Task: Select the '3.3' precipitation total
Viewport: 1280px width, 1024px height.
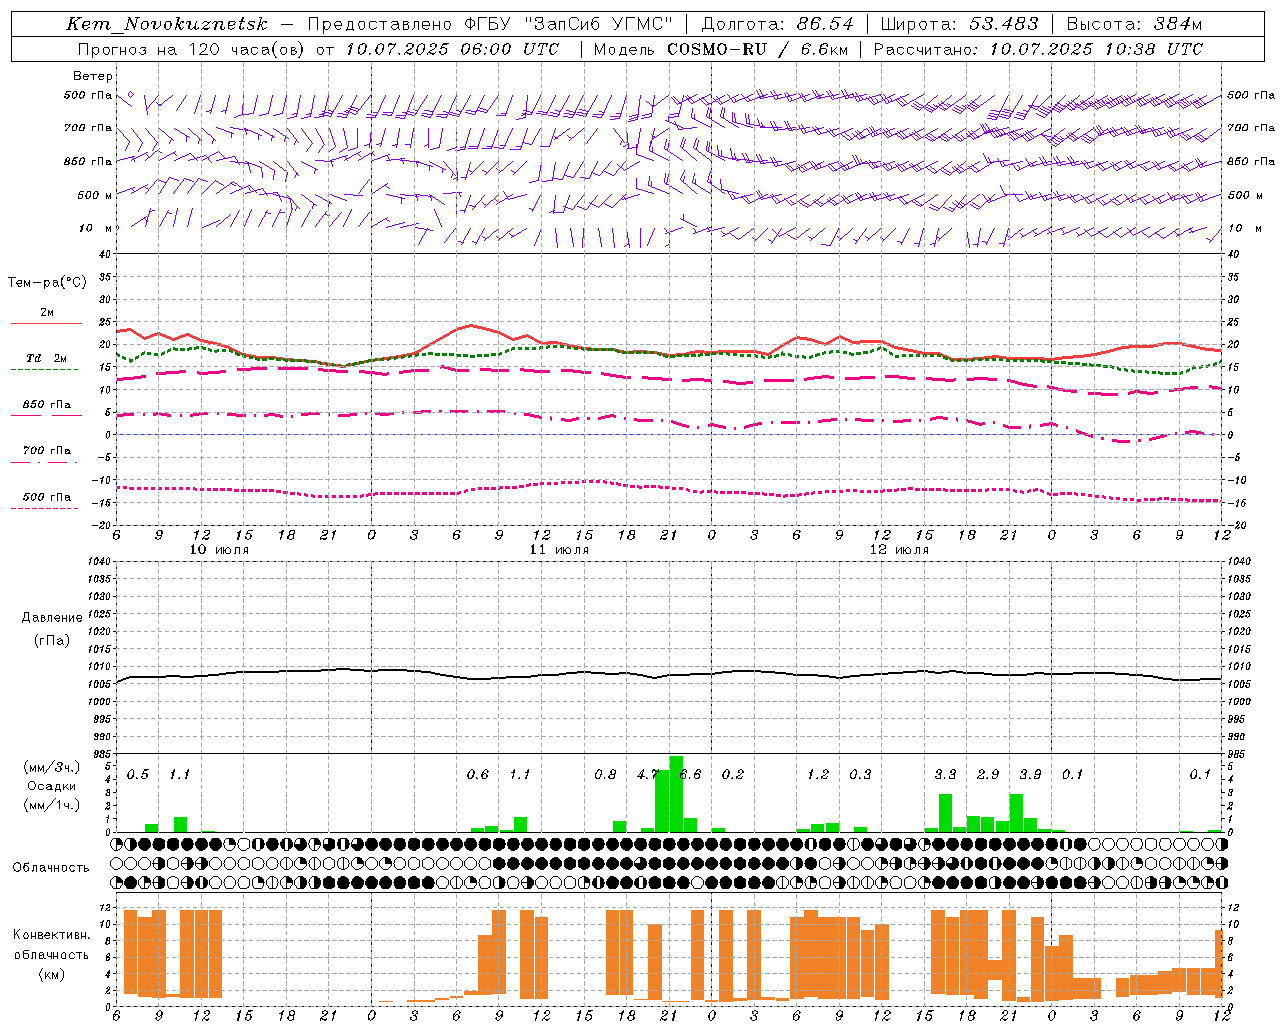Action: pyautogui.click(x=945, y=774)
